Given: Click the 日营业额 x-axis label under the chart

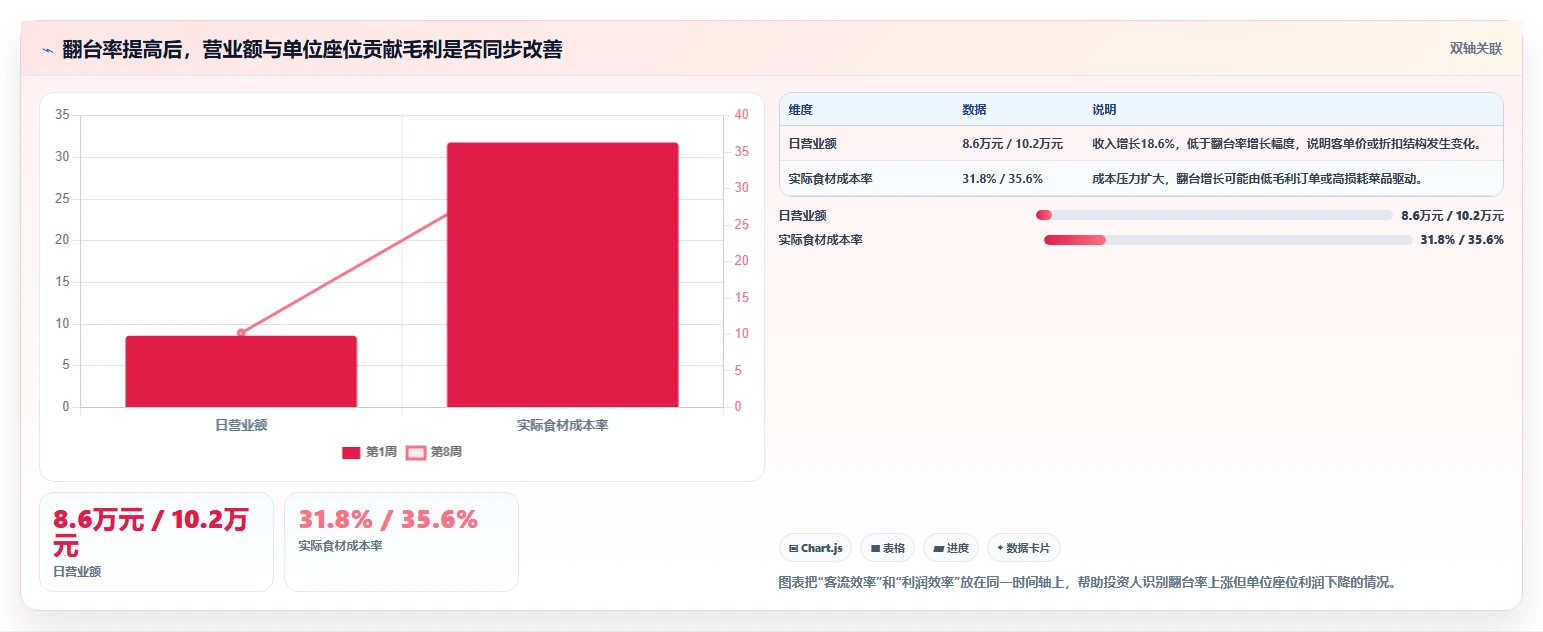Looking at the screenshot, I should point(241,425).
